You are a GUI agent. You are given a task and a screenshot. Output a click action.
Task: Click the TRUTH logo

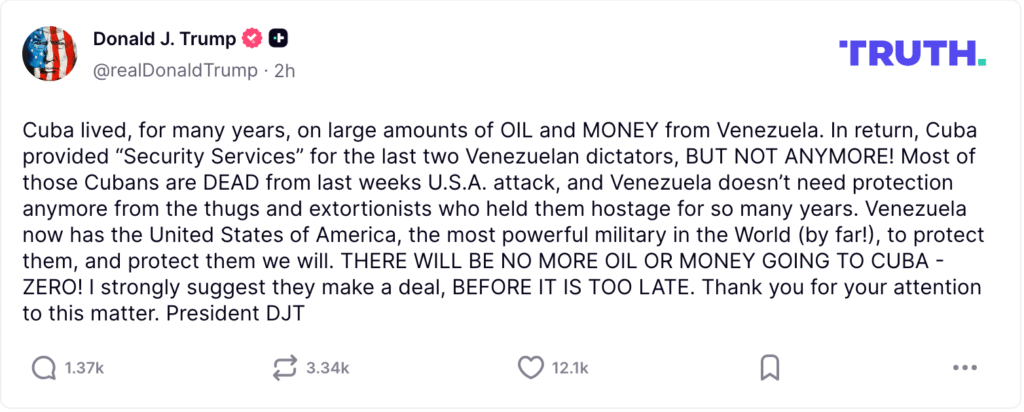pos(905,53)
